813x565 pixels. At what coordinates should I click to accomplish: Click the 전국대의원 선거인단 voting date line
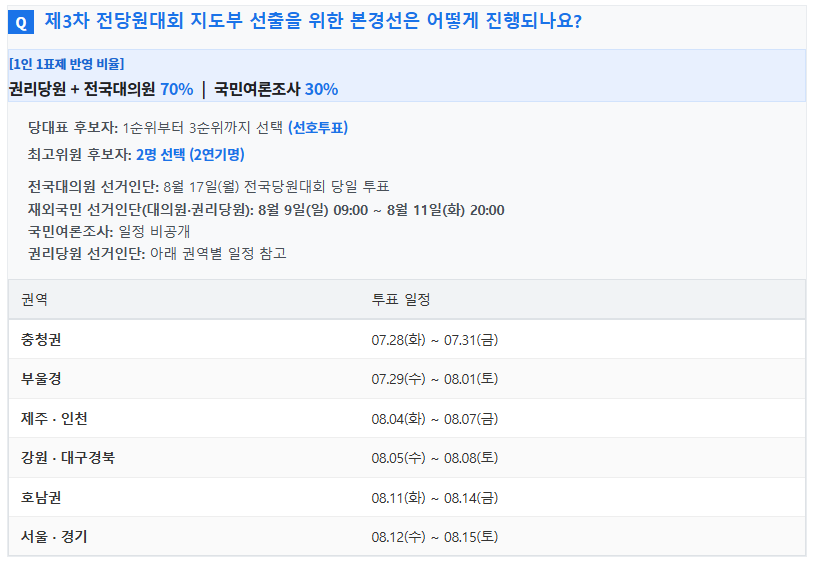[208, 187]
